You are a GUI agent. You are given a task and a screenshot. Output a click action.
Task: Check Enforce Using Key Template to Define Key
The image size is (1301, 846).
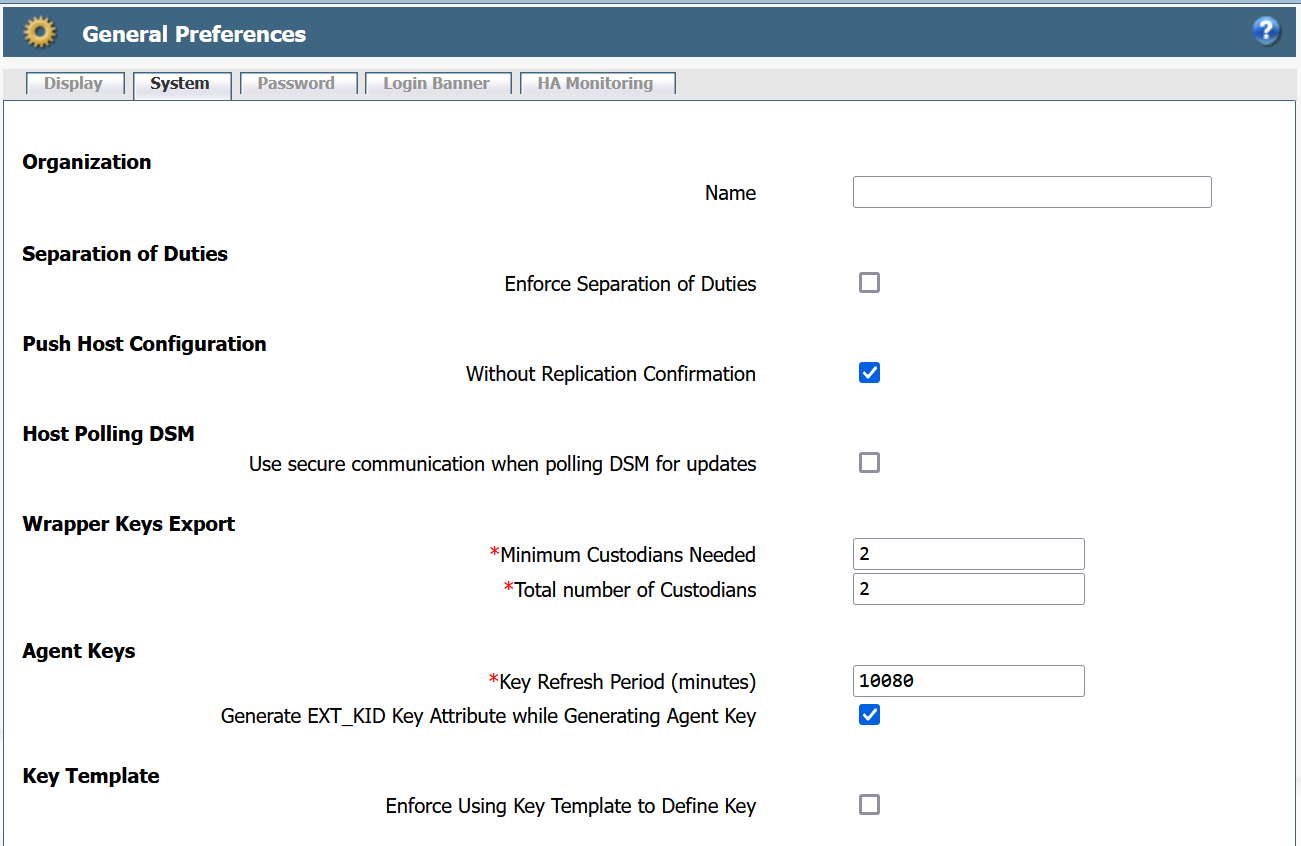click(869, 804)
